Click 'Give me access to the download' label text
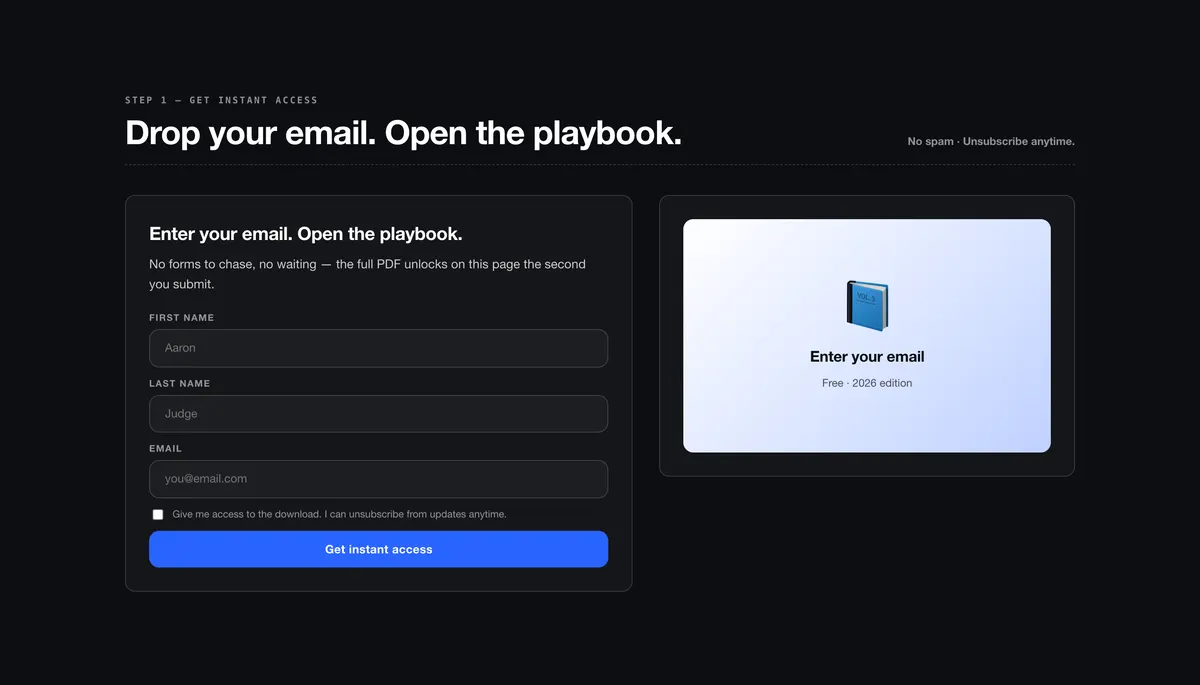 point(339,514)
